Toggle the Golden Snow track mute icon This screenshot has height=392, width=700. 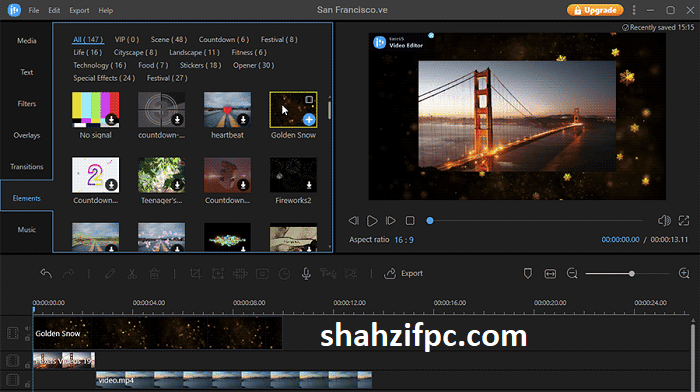pyautogui.click(x=28, y=329)
